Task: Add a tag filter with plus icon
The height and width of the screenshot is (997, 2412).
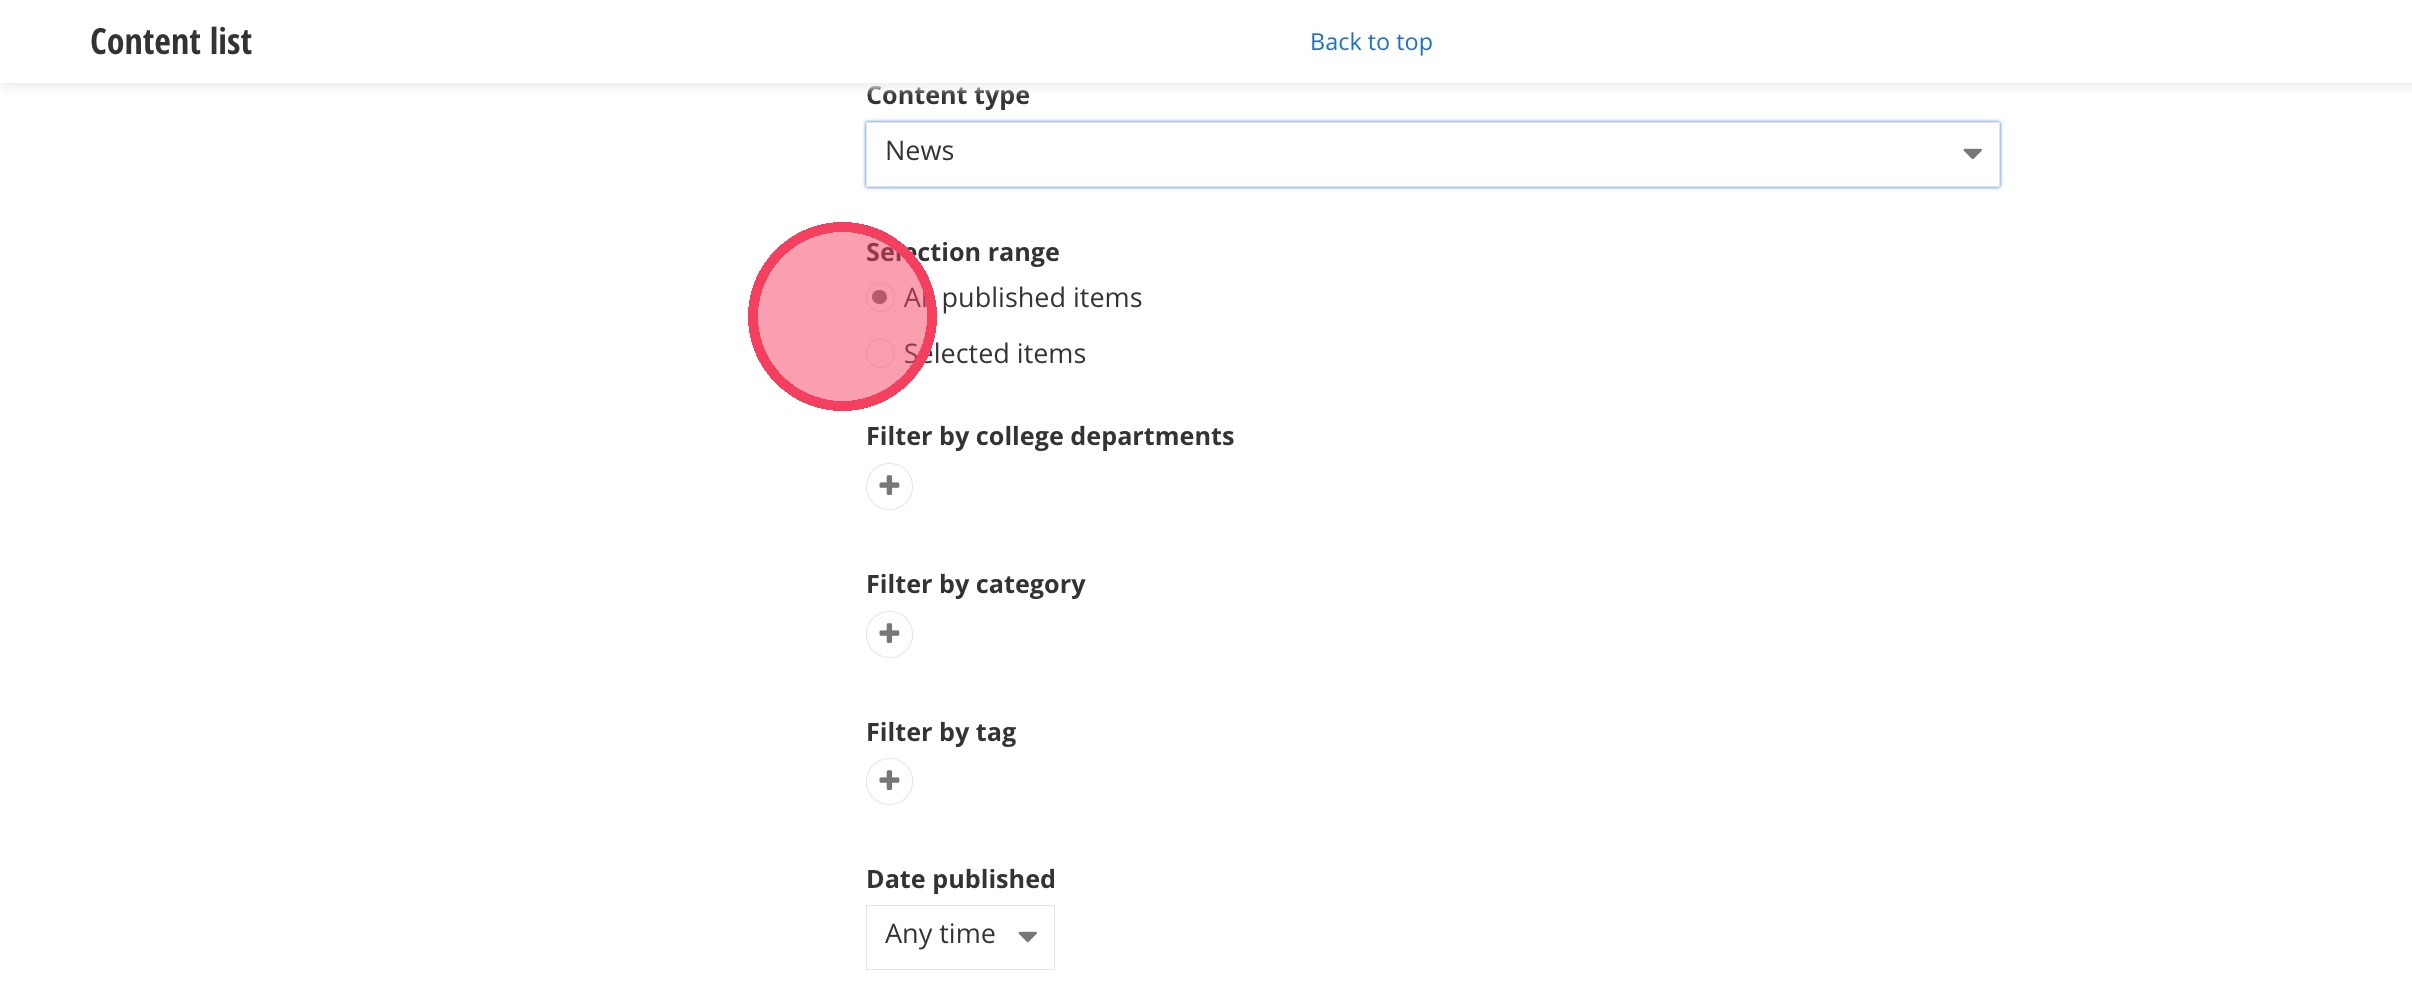Action: tap(889, 781)
